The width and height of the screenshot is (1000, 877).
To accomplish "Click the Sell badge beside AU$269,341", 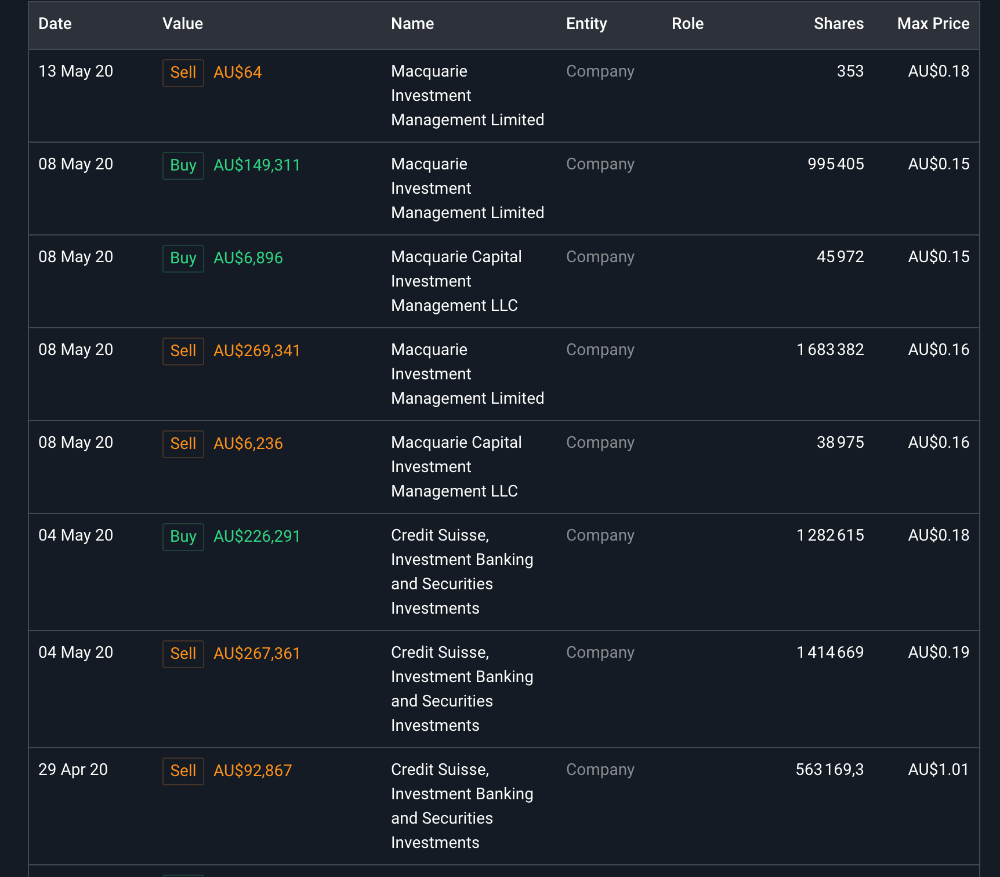I will coord(183,351).
